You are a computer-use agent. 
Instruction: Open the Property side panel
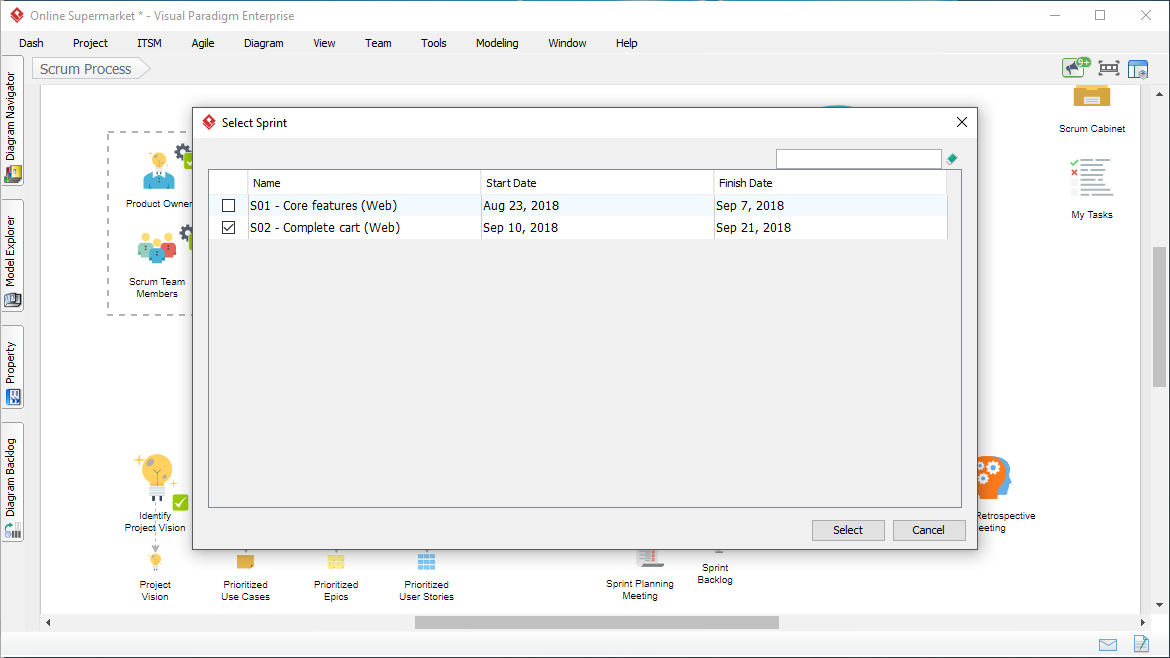(x=12, y=367)
